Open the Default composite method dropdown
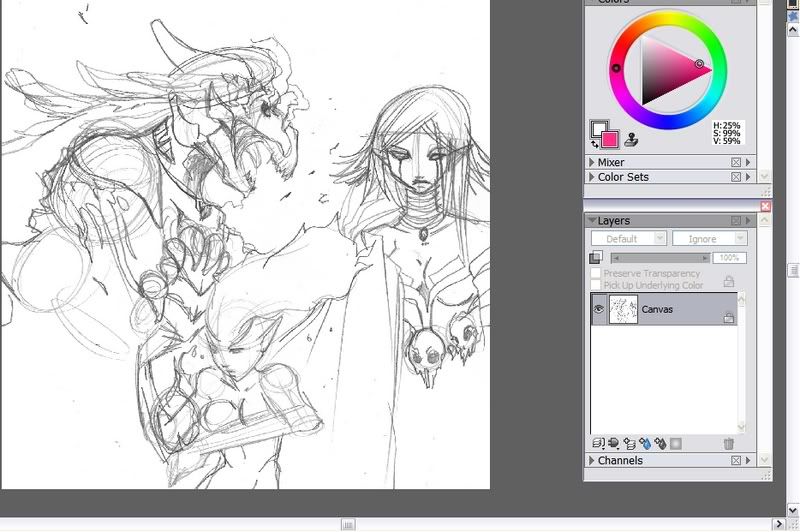This screenshot has width=800, height=532. pyautogui.click(x=629, y=238)
